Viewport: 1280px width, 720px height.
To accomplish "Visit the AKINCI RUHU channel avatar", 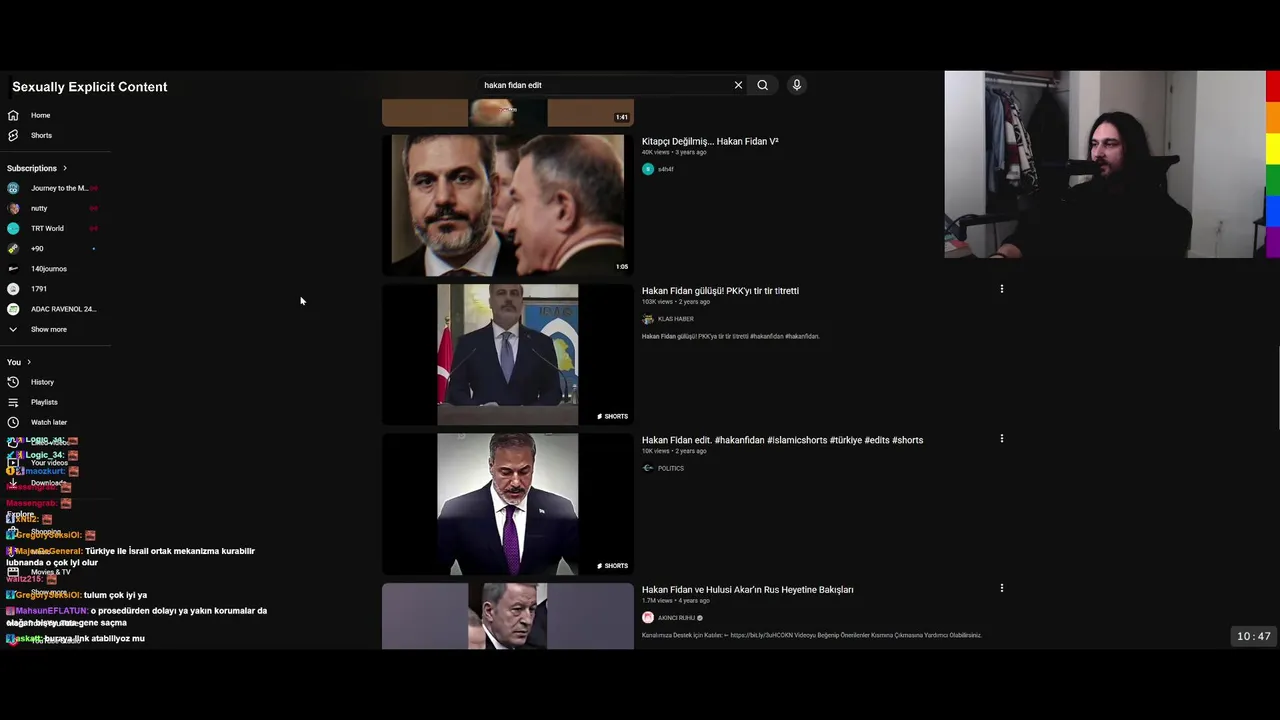I will coord(648,618).
